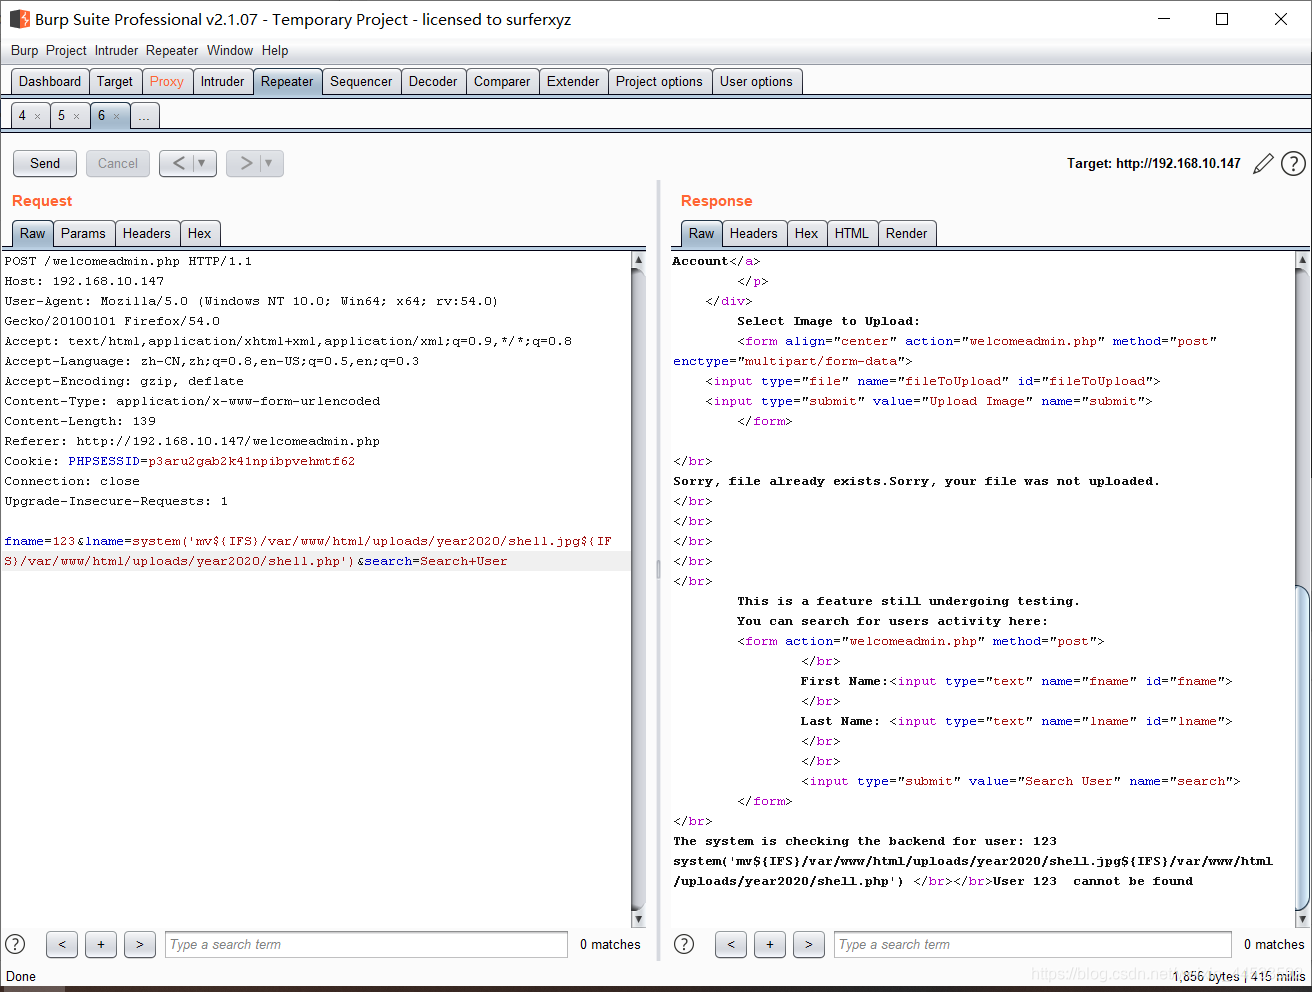1312x992 pixels.
Task: Click the request search term input field
Action: (x=366, y=944)
